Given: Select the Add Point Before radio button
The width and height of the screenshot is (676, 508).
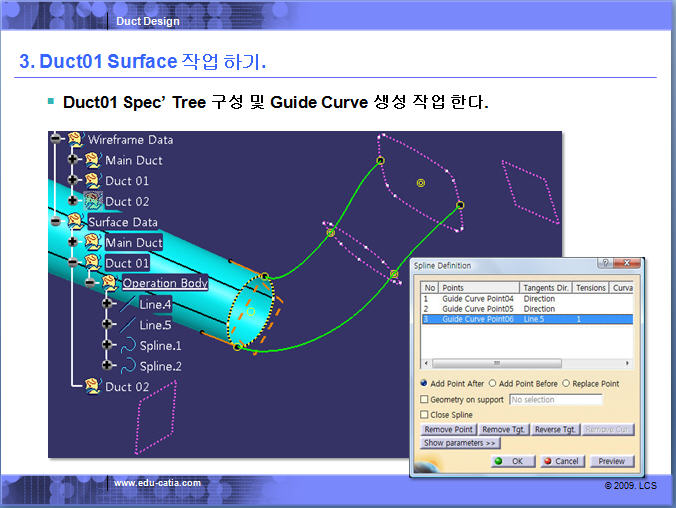Looking at the screenshot, I should 492,383.
